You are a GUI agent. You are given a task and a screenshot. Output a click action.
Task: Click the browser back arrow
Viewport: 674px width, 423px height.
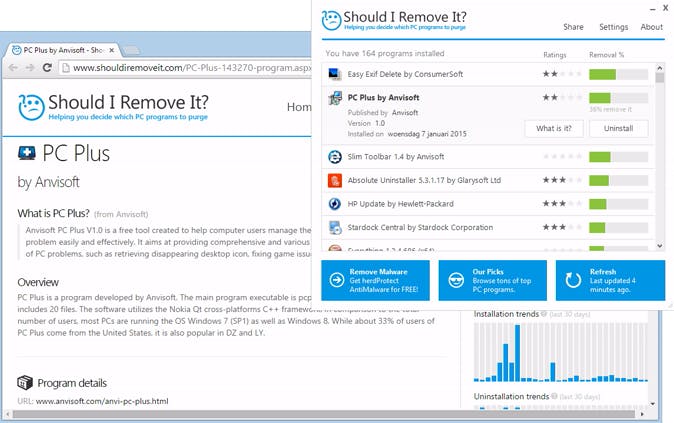click(13, 67)
